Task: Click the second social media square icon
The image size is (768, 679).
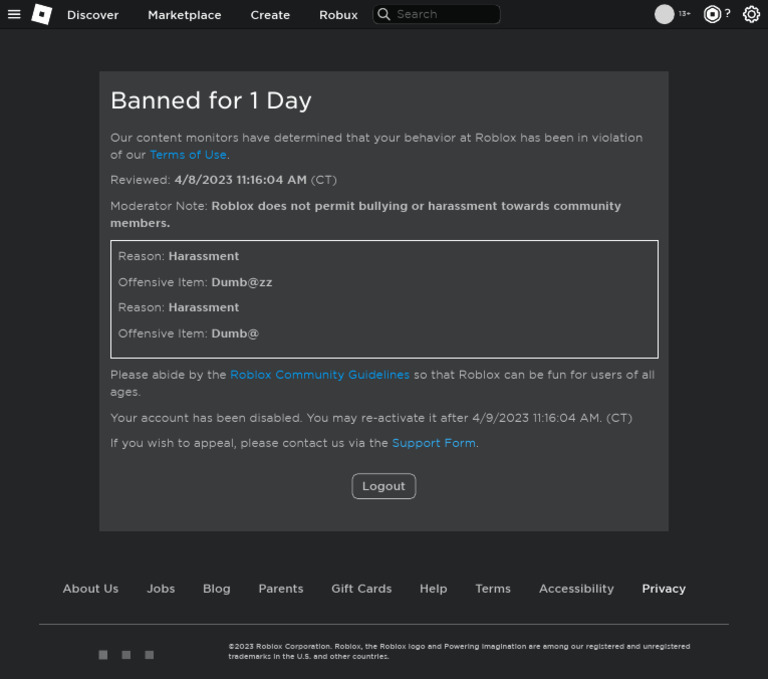Action: (126, 655)
